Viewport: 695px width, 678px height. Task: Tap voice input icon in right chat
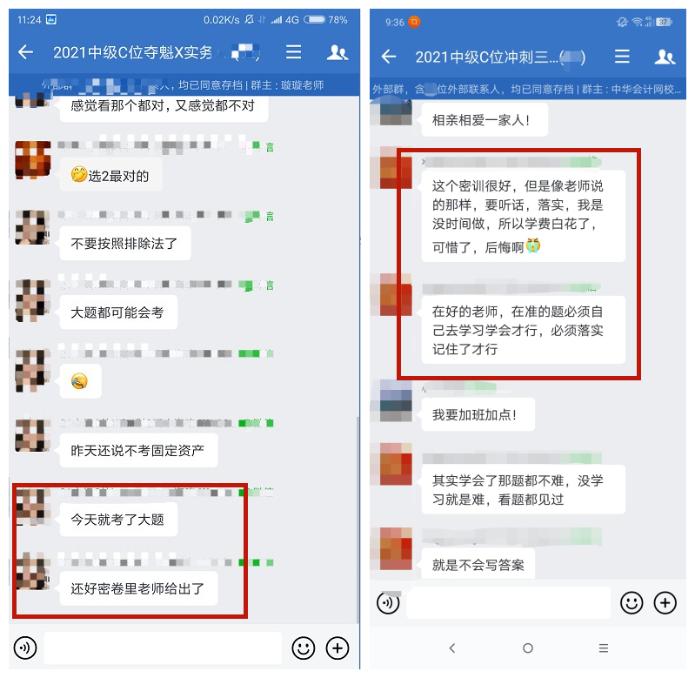click(x=388, y=603)
